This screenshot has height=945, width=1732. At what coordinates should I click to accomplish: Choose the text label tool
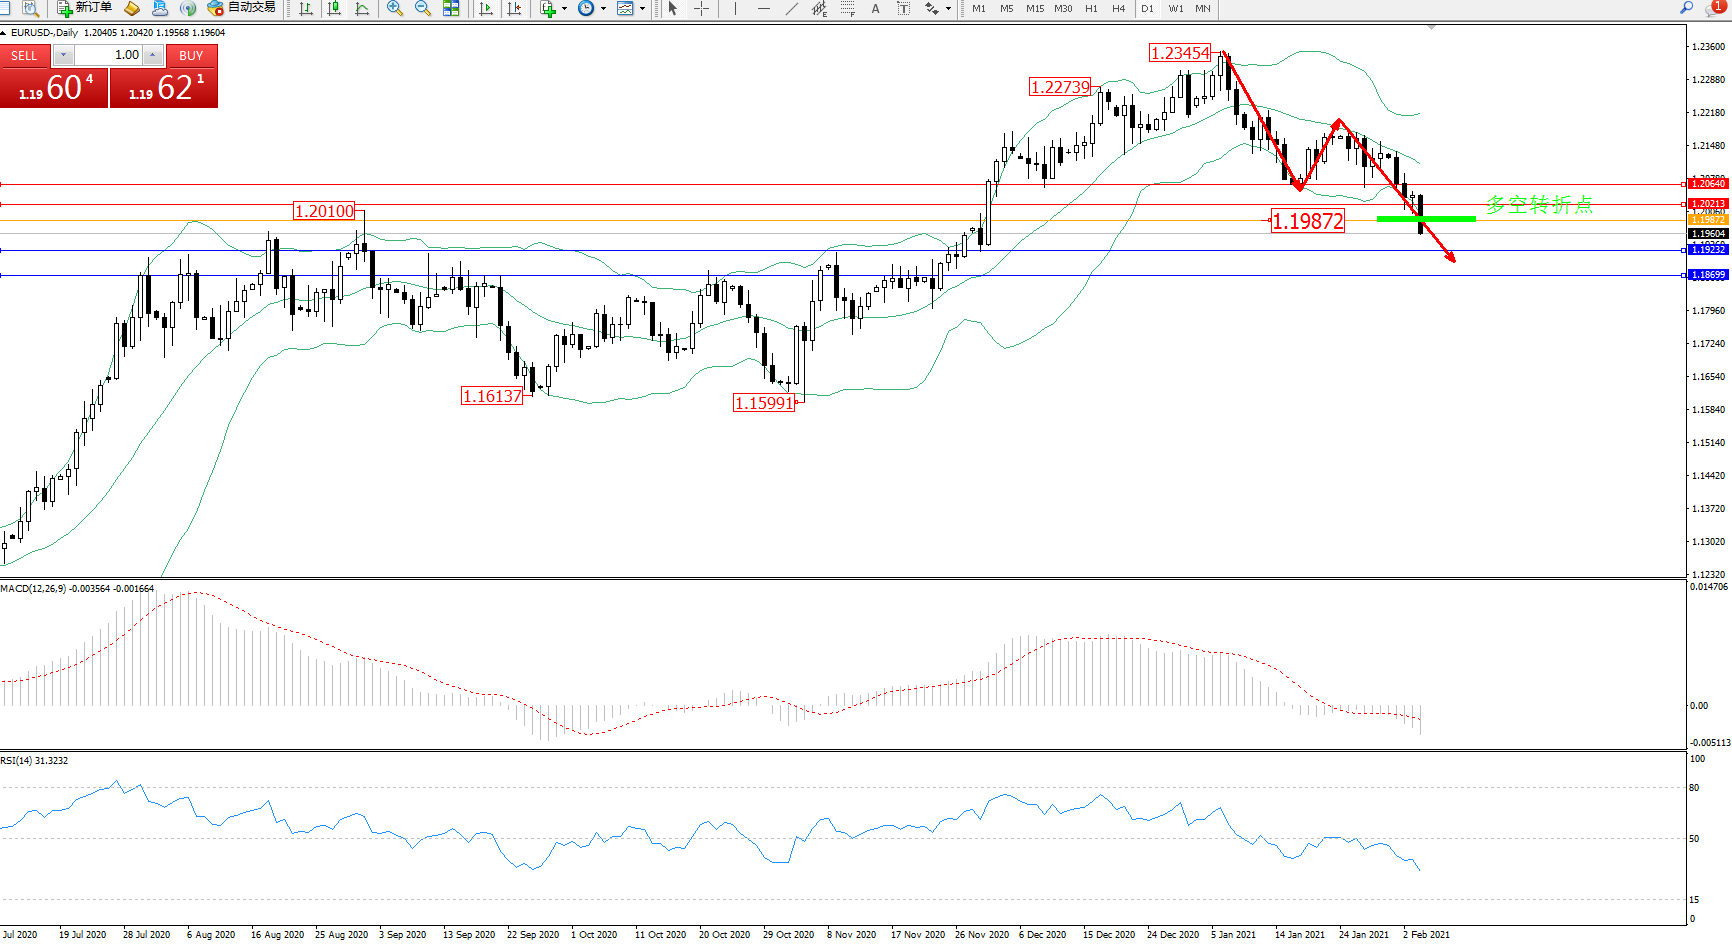pos(875,8)
